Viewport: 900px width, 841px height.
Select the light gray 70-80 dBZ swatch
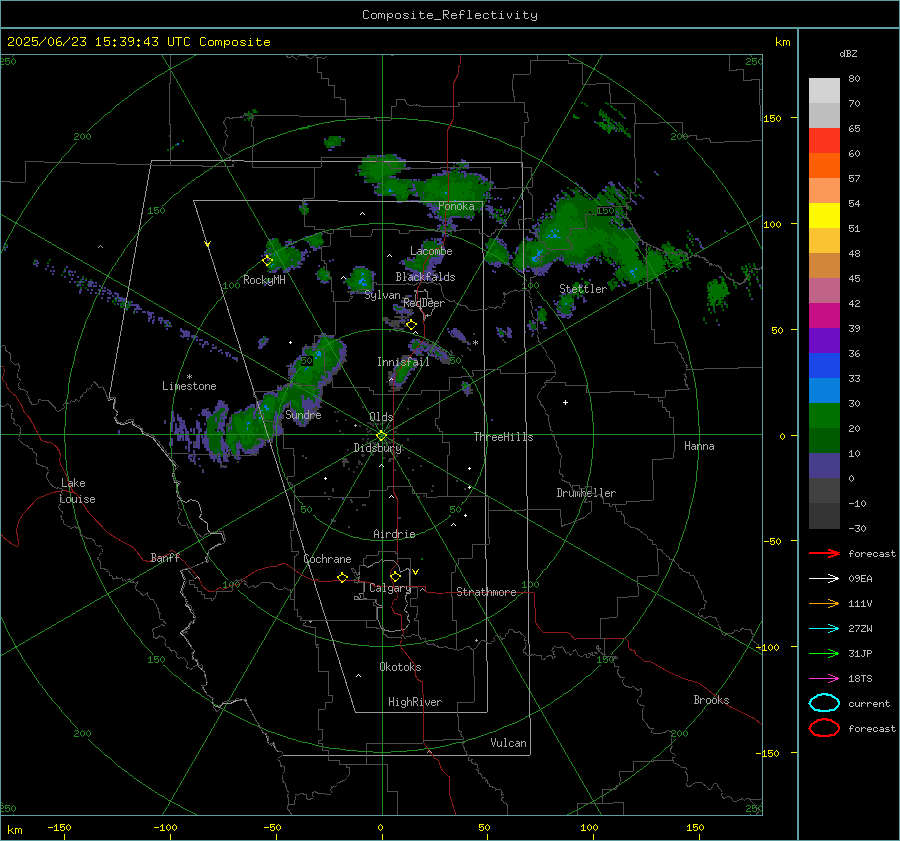tap(824, 91)
